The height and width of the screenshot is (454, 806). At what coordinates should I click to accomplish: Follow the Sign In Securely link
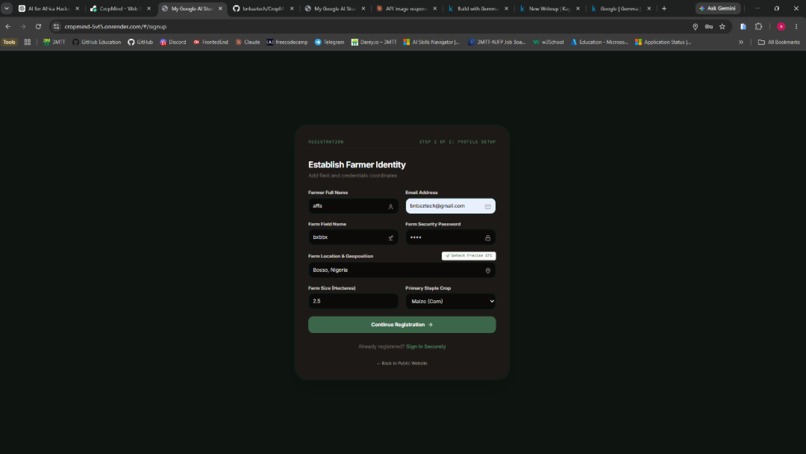(426, 347)
